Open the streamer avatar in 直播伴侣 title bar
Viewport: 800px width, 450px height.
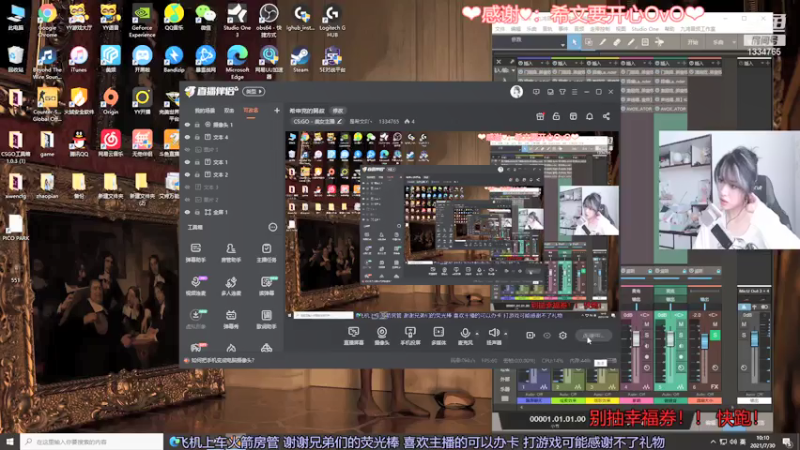tap(516, 92)
